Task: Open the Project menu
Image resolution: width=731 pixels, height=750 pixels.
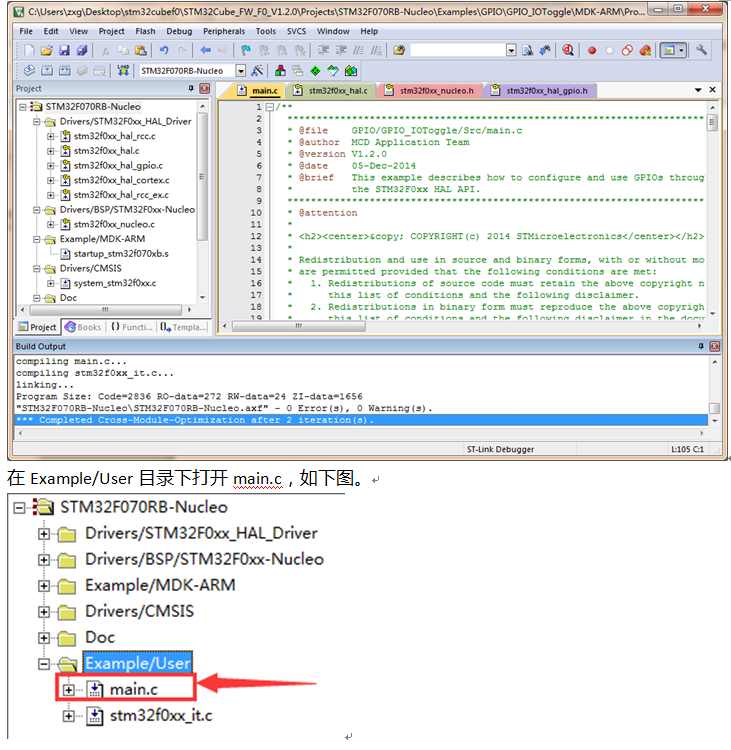Action: (x=111, y=31)
